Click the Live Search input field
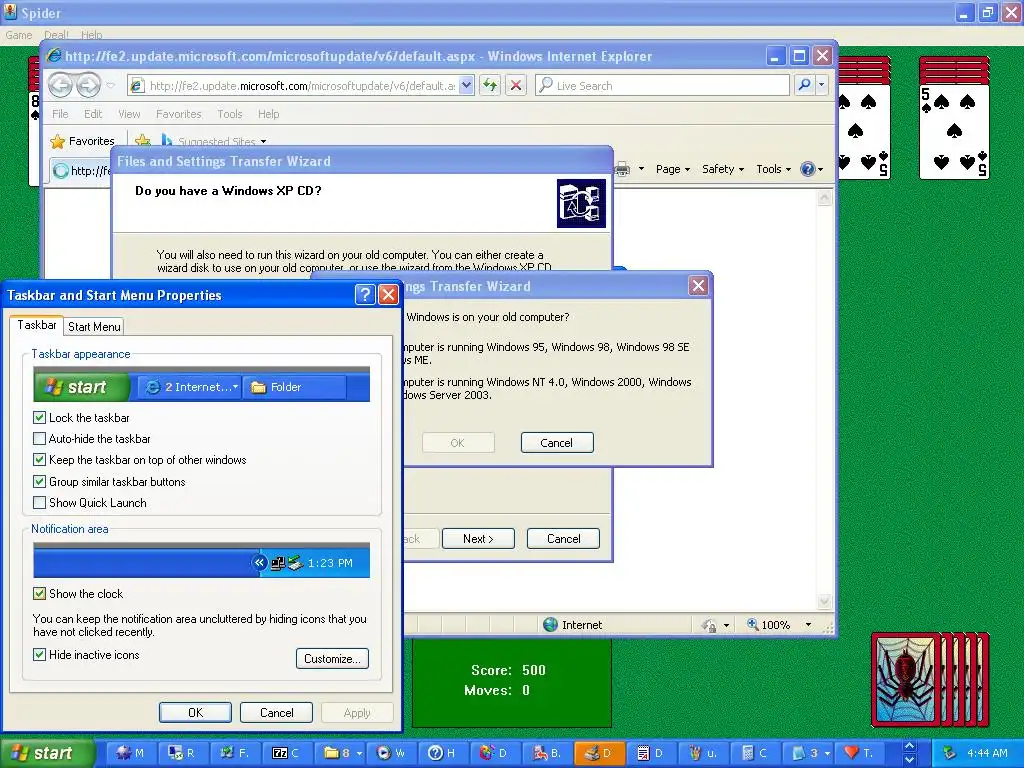This screenshot has height=768, width=1024. coord(662,85)
